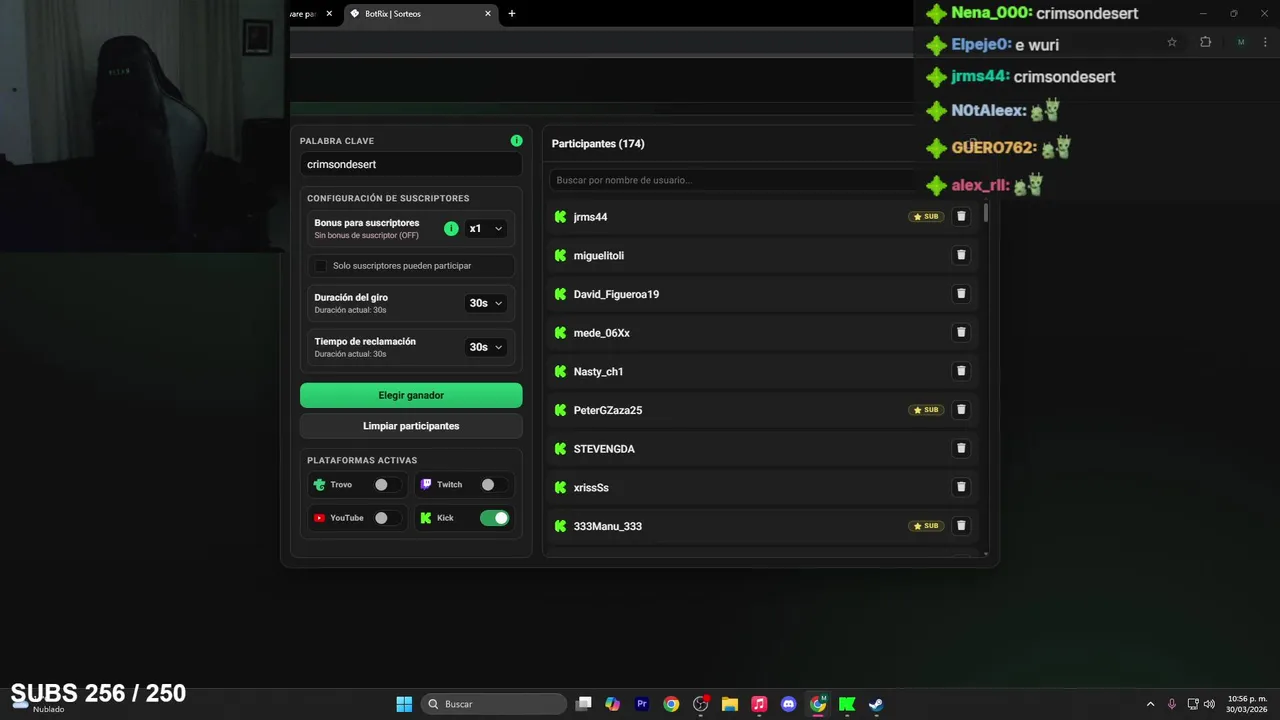
Task: Open the browser extensions puzzle icon
Action: pos(1205,42)
